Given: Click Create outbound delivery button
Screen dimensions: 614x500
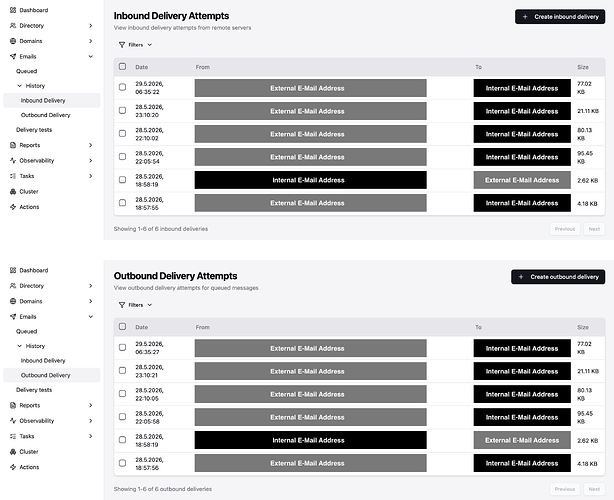Looking at the screenshot, I should tap(558, 277).
